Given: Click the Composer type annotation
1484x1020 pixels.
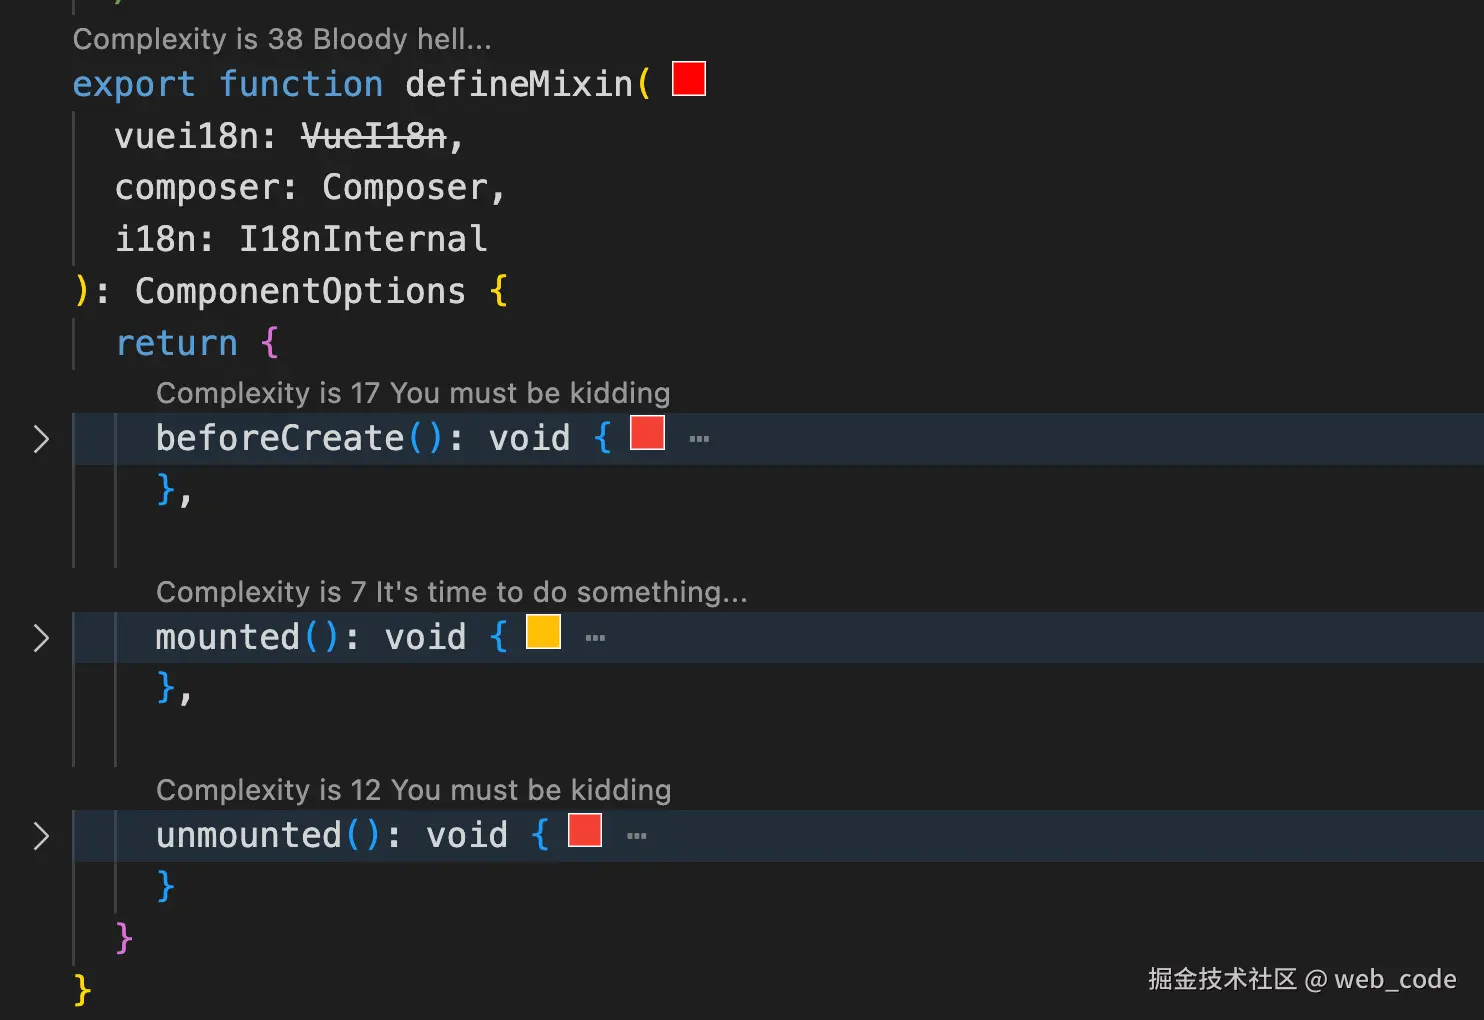Looking at the screenshot, I should (x=405, y=188).
